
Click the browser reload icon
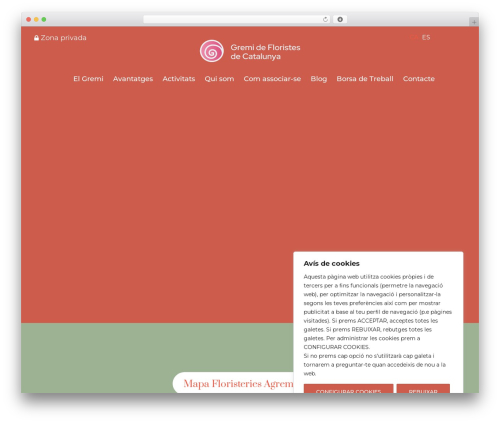pos(325,19)
